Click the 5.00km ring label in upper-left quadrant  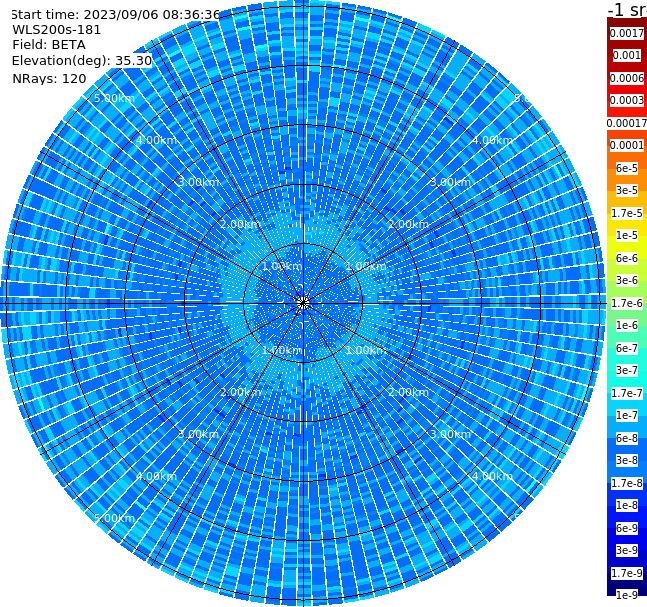coord(114,98)
